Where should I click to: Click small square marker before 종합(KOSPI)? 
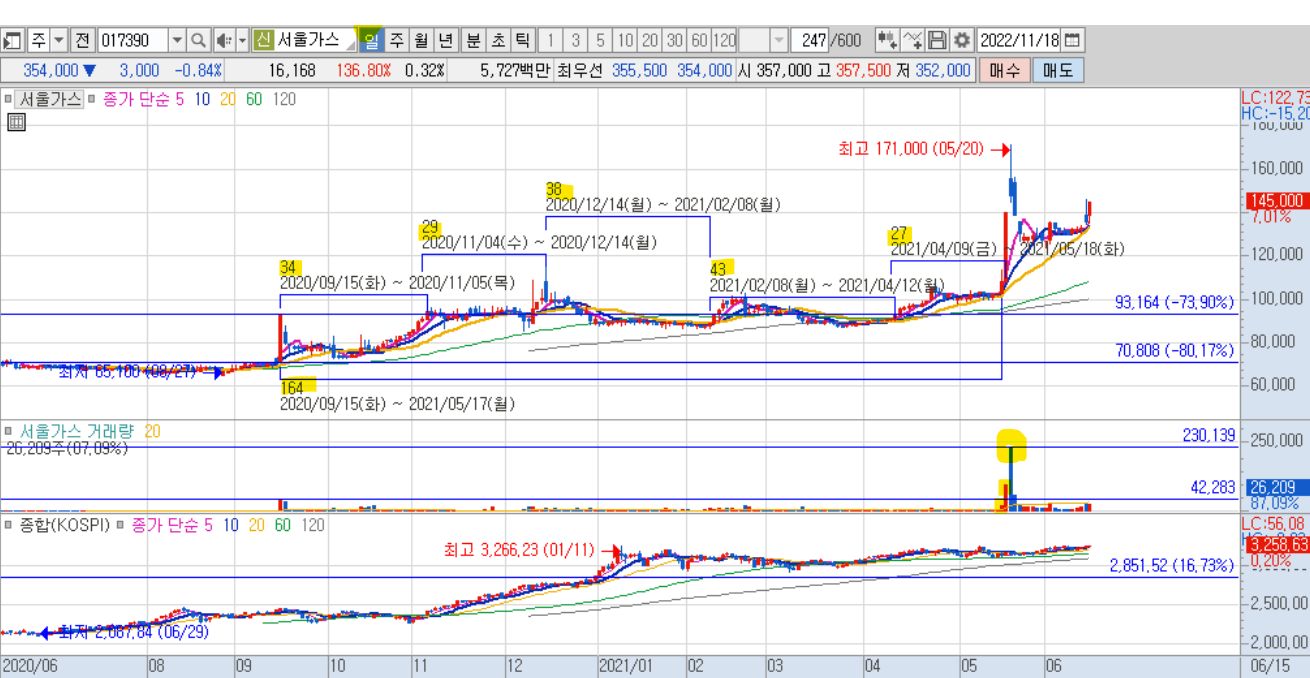(x=9, y=524)
